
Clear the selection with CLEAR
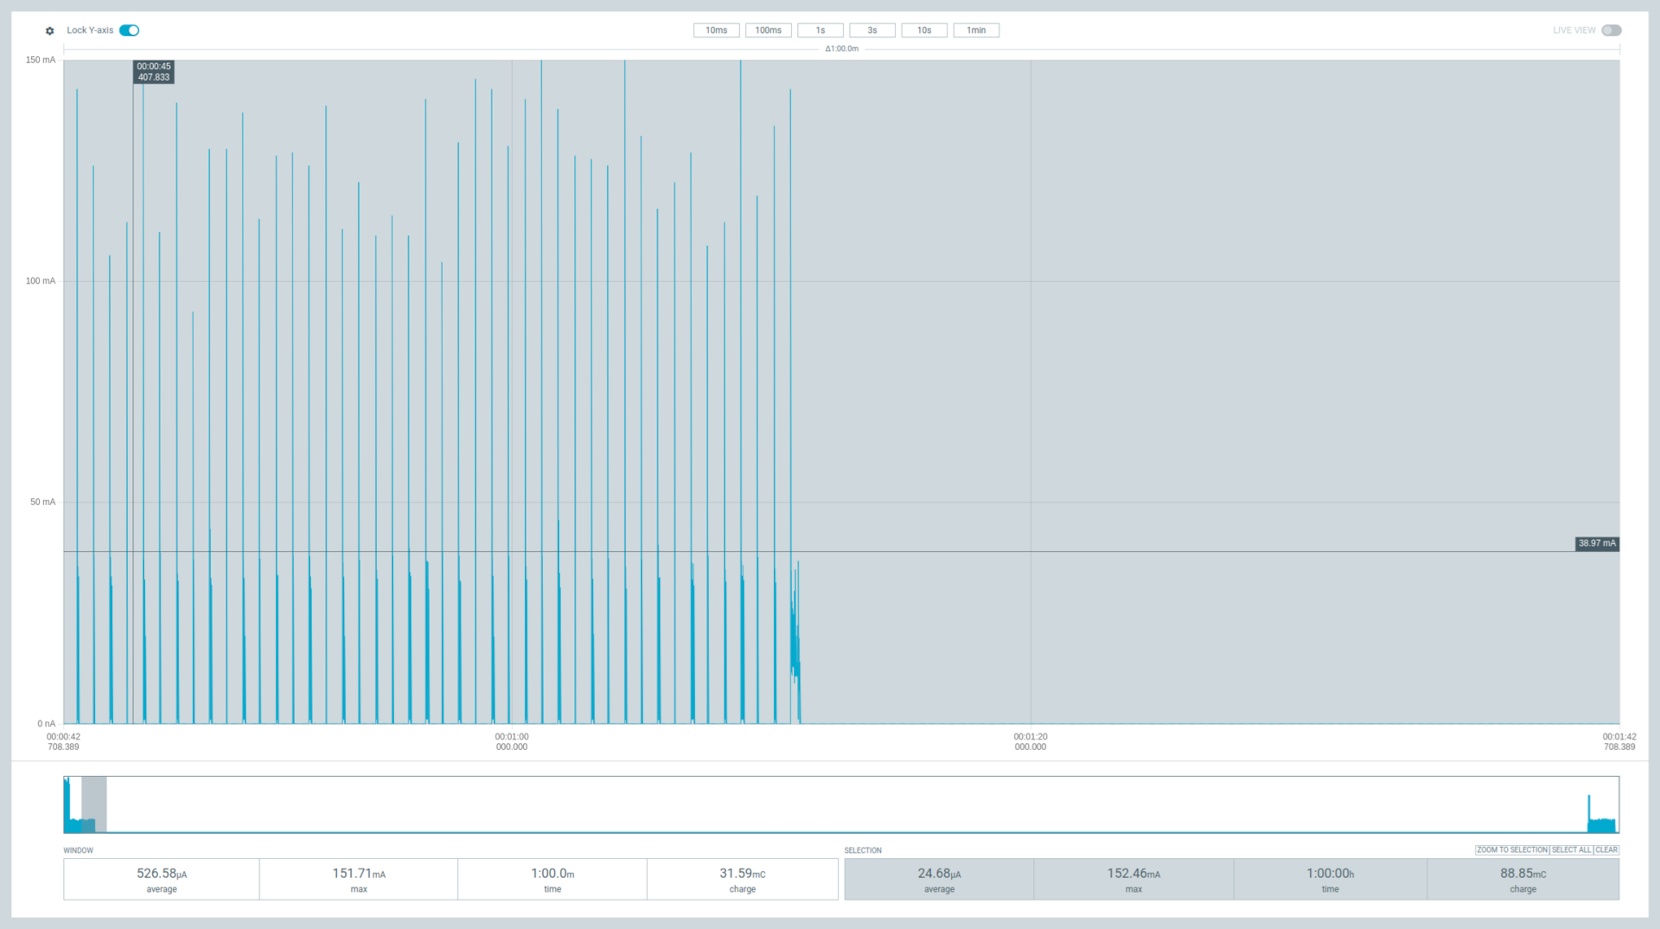1606,850
